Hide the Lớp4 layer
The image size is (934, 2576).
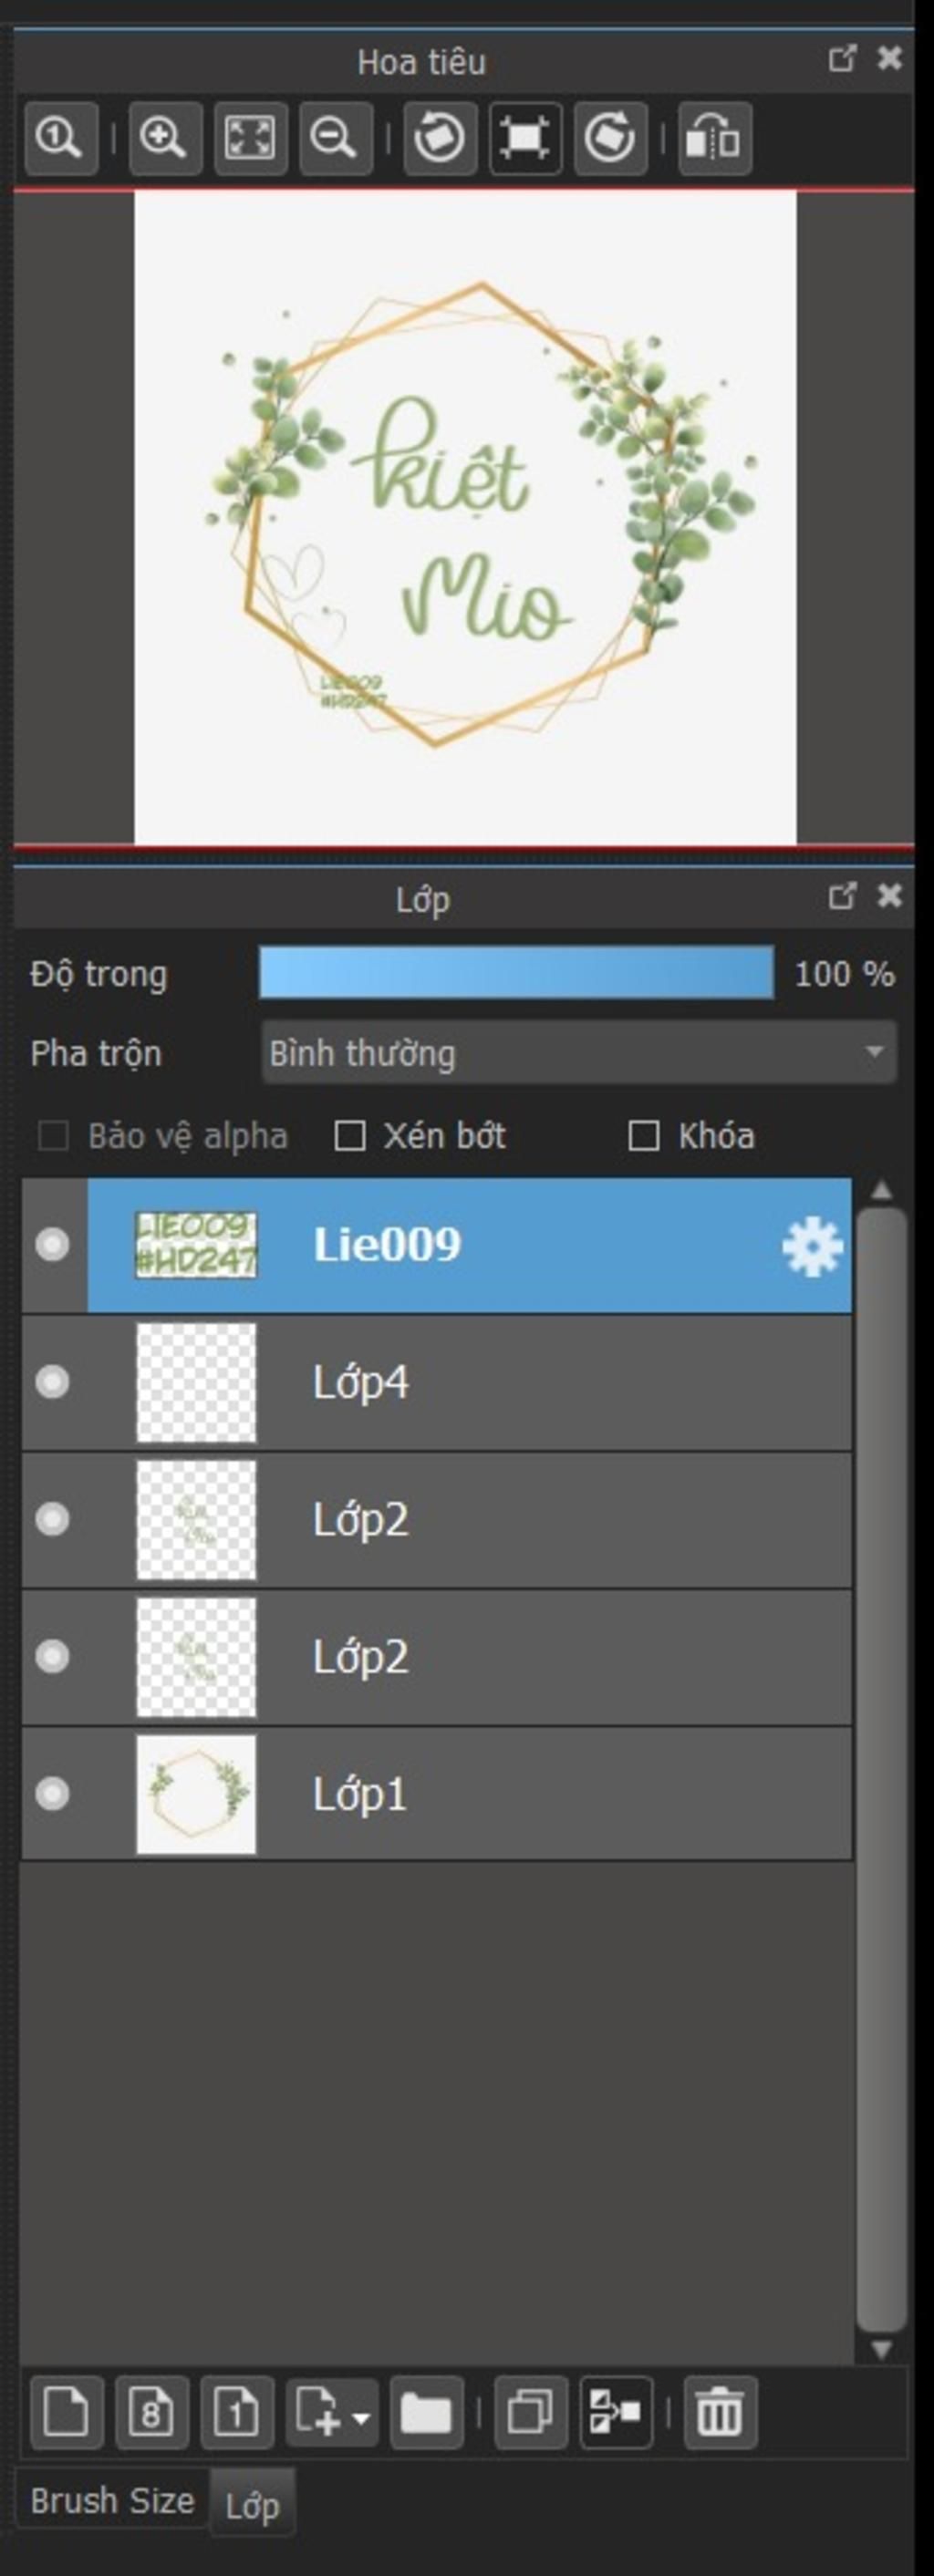coord(52,1382)
